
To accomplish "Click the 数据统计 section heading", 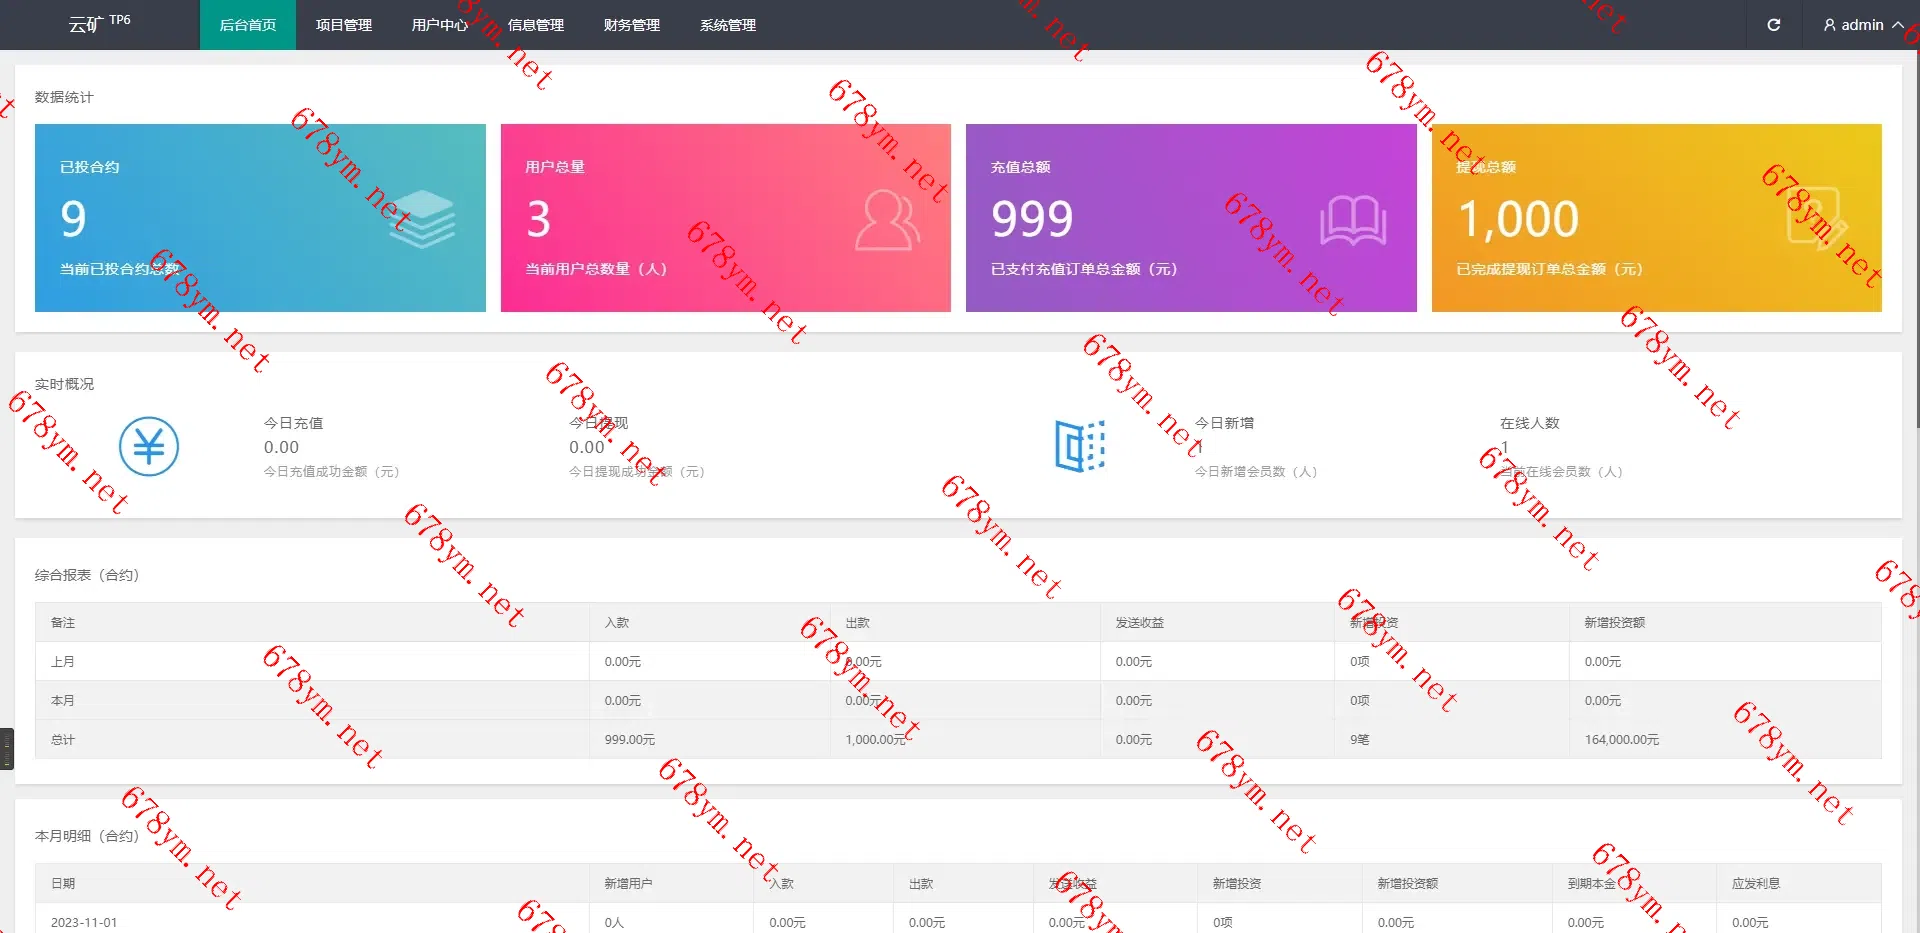I will pos(64,97).
